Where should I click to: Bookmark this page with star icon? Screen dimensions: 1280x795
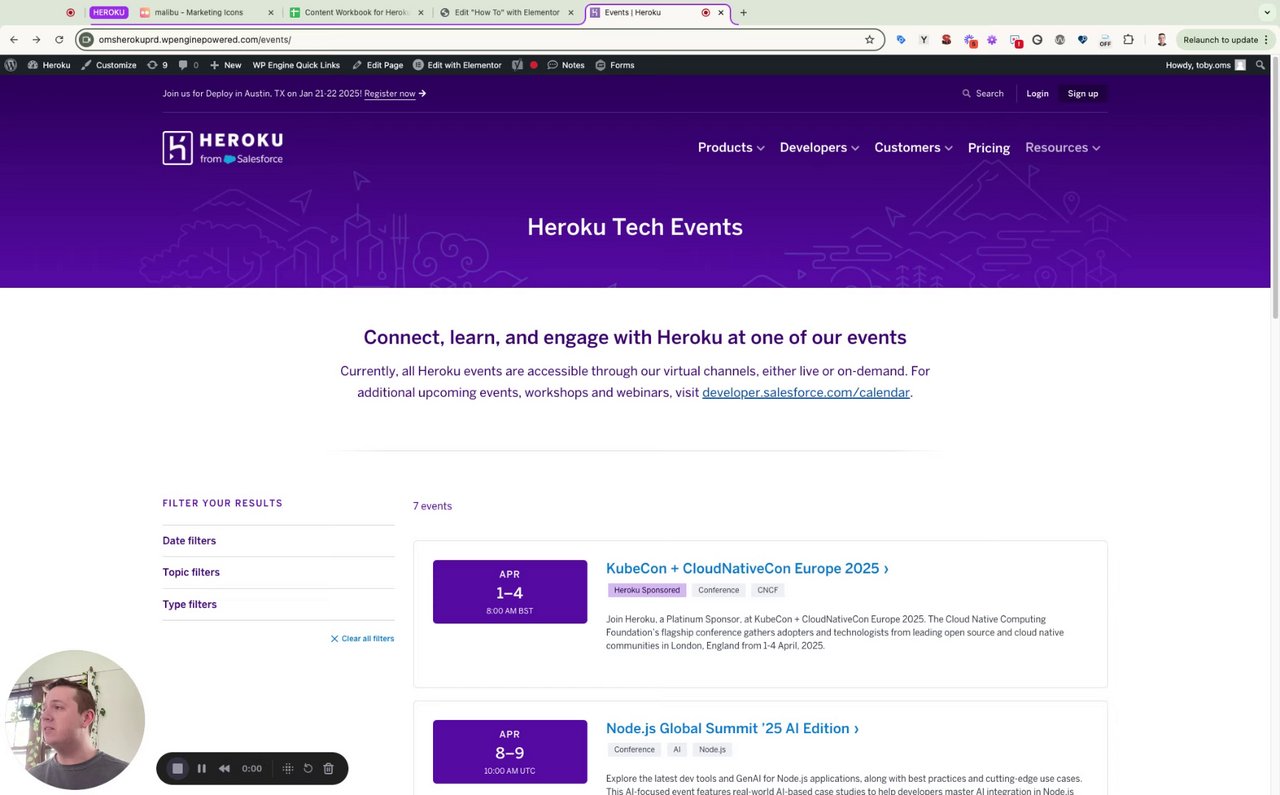[x=870, y=40]
